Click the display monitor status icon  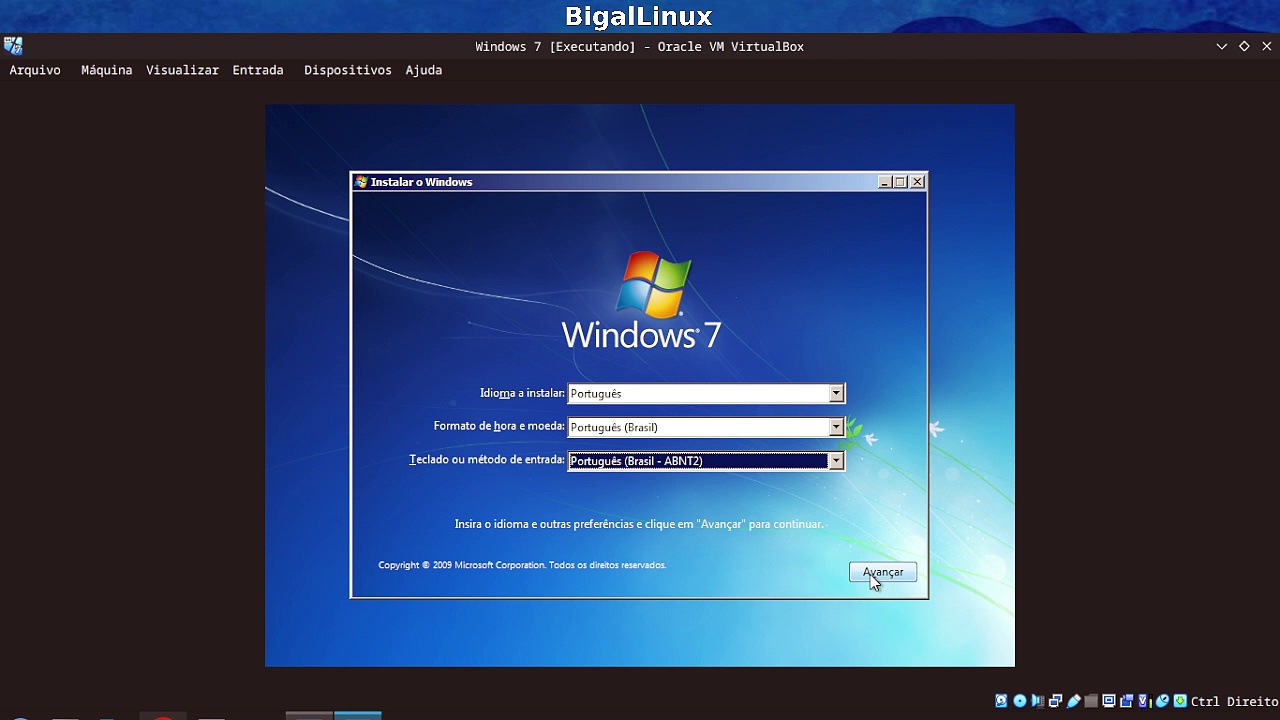coord(1108,701)
